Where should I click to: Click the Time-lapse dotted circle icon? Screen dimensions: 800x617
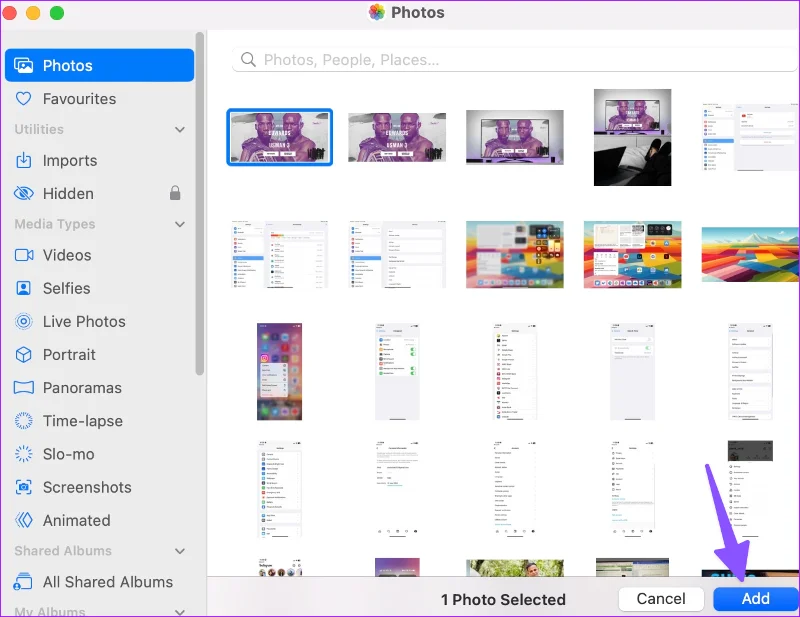[x=23, y=421]
